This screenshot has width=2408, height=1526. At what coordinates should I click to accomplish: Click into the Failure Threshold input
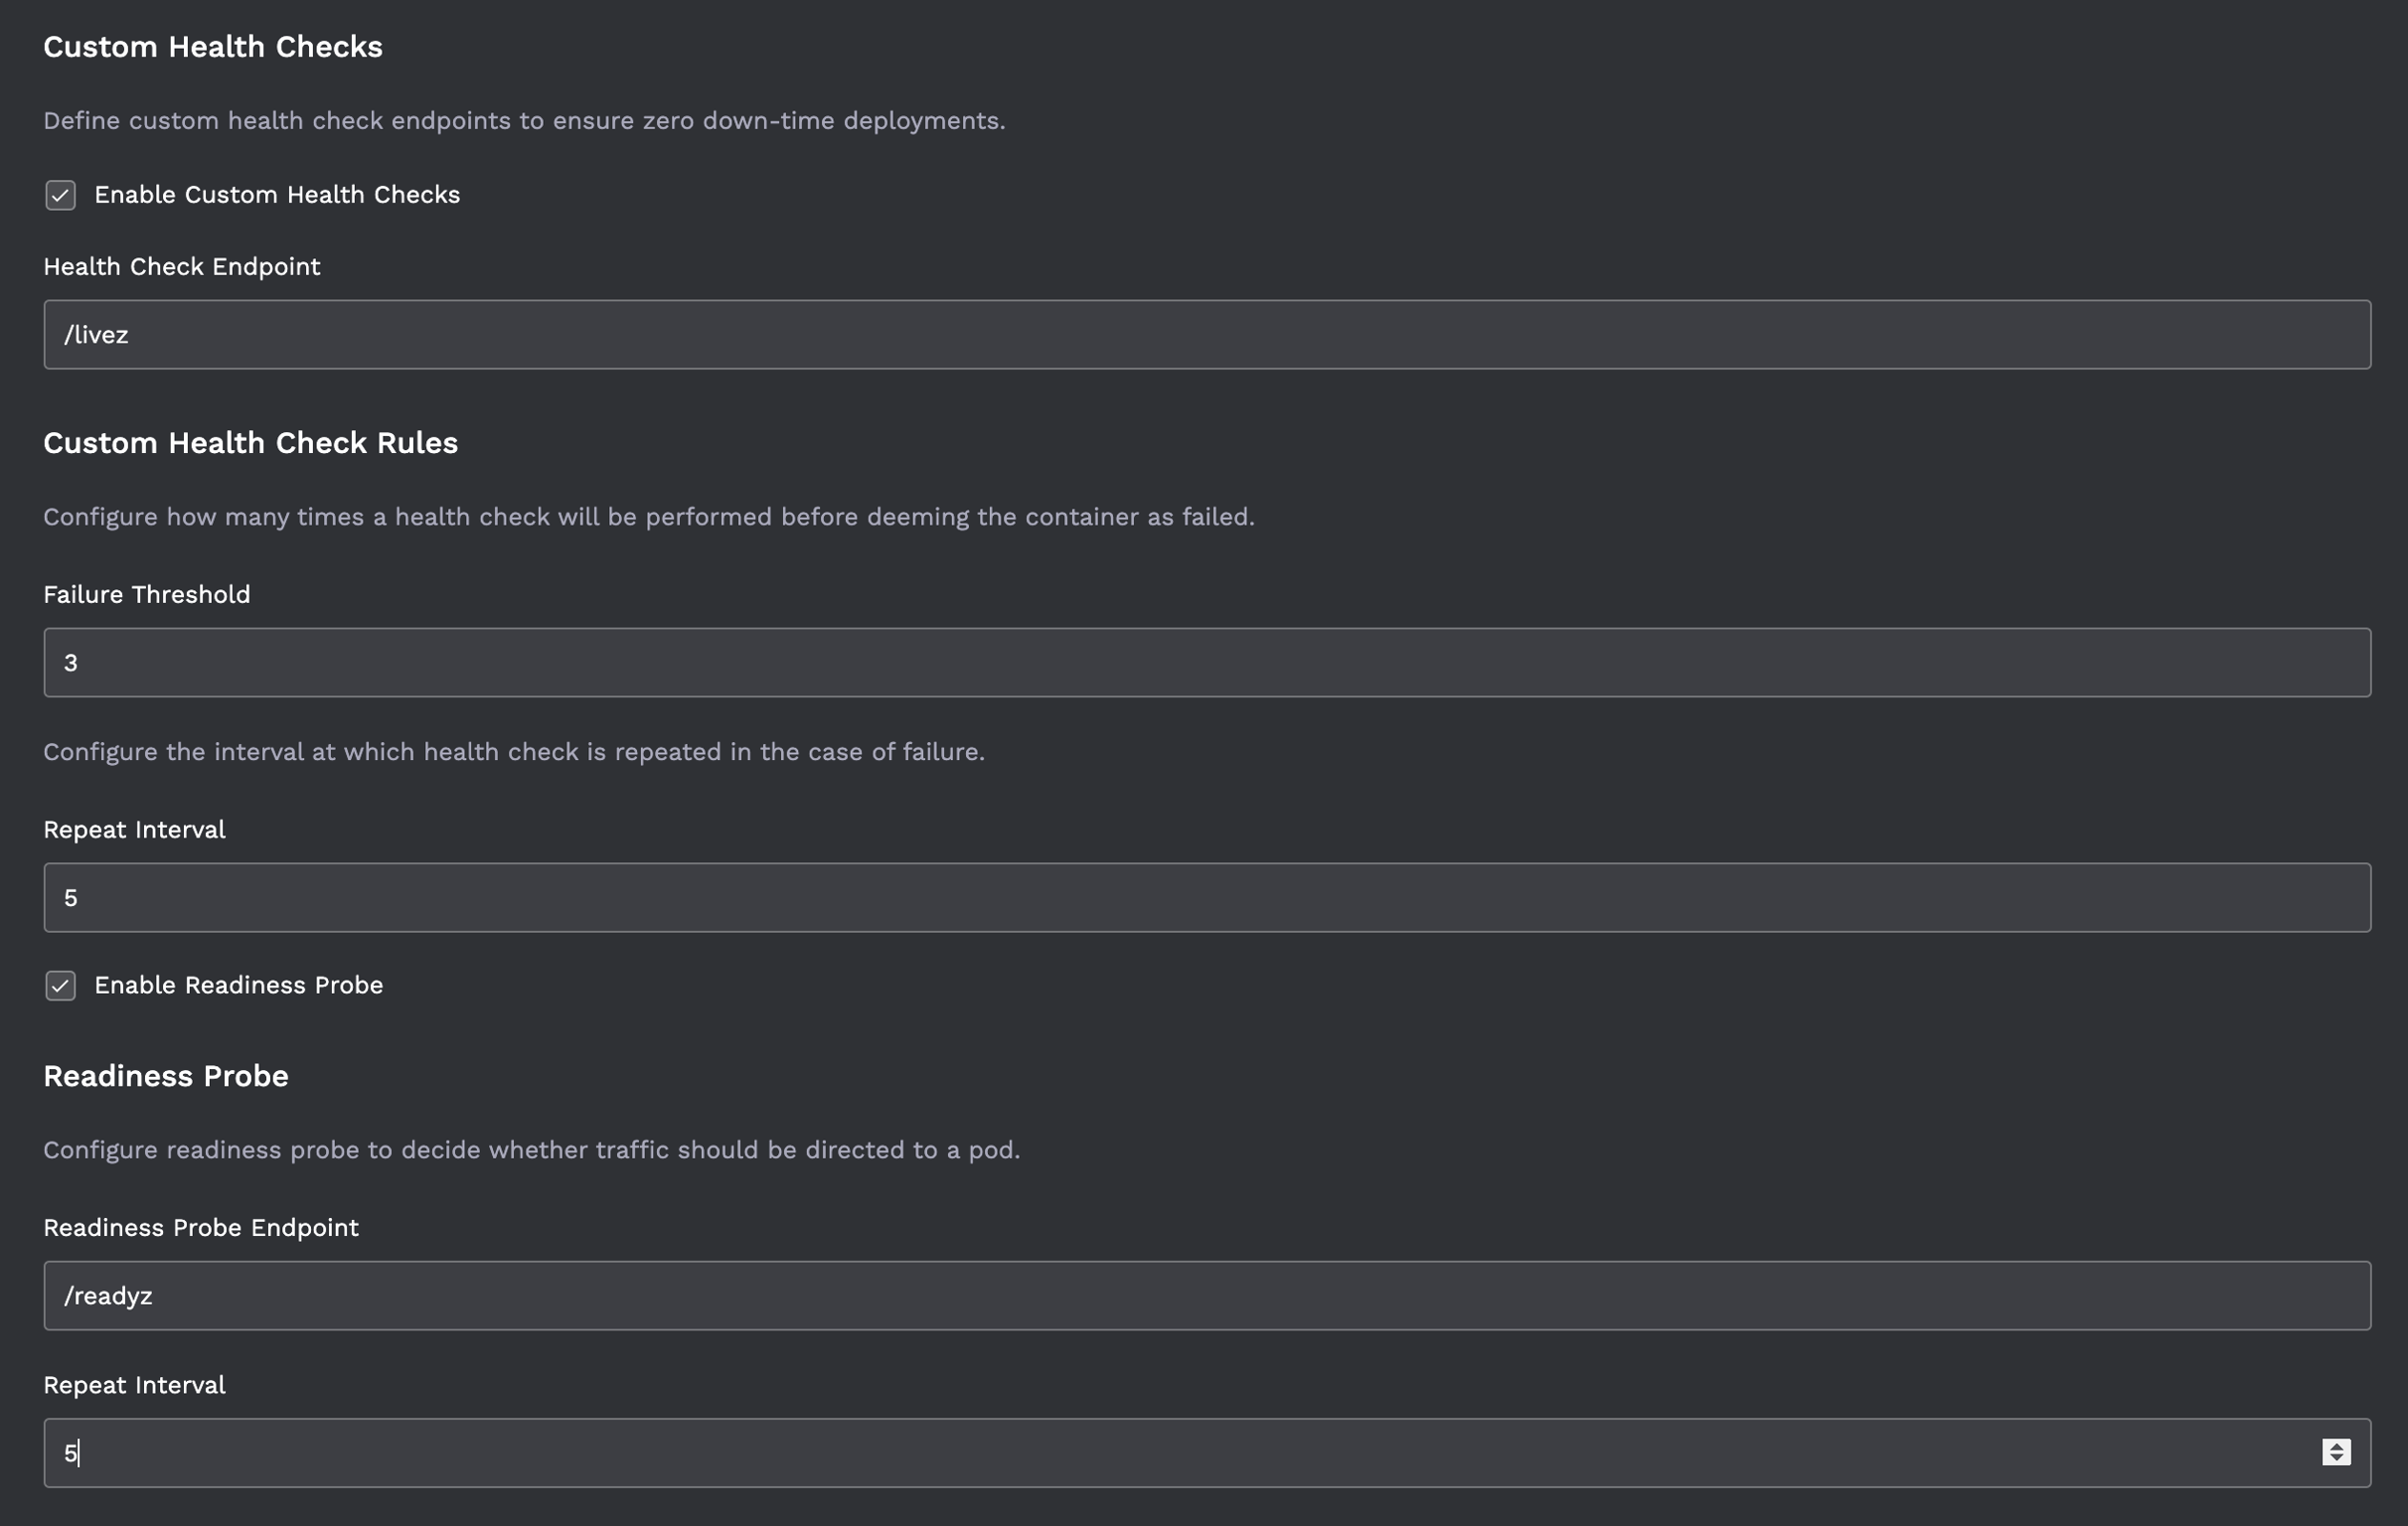pyautogui.click(x=1207, y=663)
